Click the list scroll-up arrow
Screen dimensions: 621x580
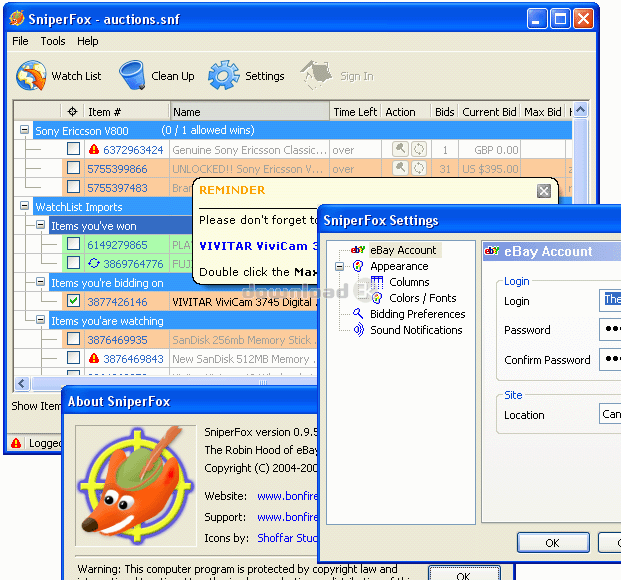581,110
